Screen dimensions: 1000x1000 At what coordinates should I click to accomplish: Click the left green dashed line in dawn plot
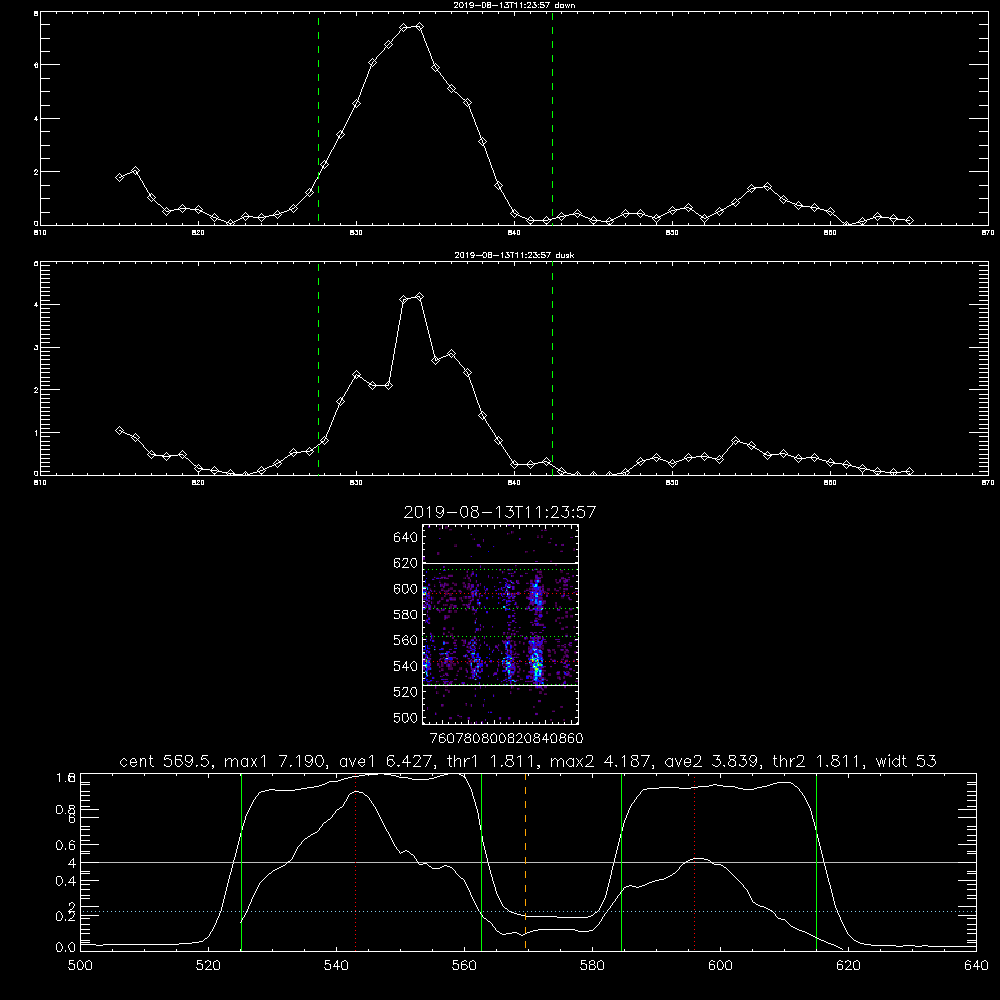pyautogui.click(x=318, y=119)
